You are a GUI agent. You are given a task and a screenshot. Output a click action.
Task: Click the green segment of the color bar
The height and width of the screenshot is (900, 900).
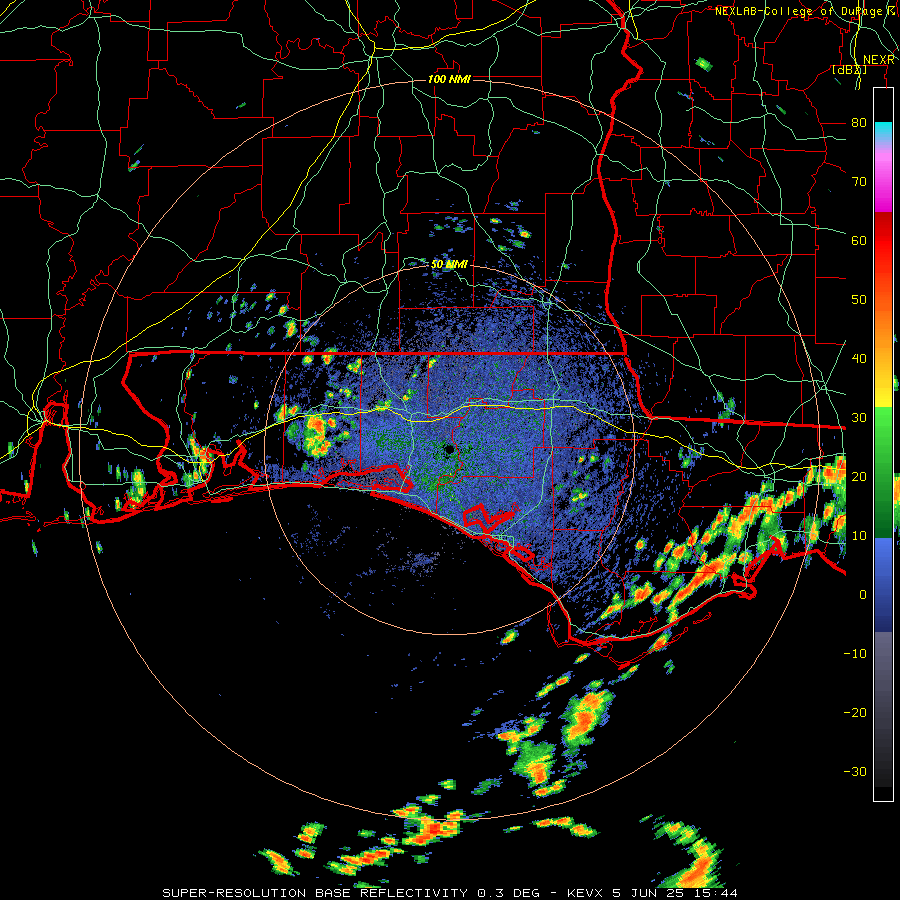[883, 472]
